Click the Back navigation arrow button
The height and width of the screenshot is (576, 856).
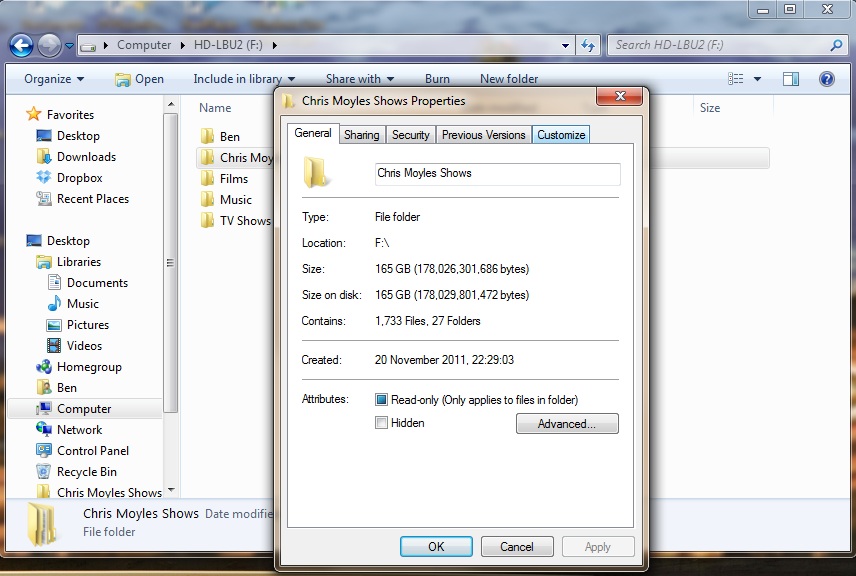coord(21,45)
